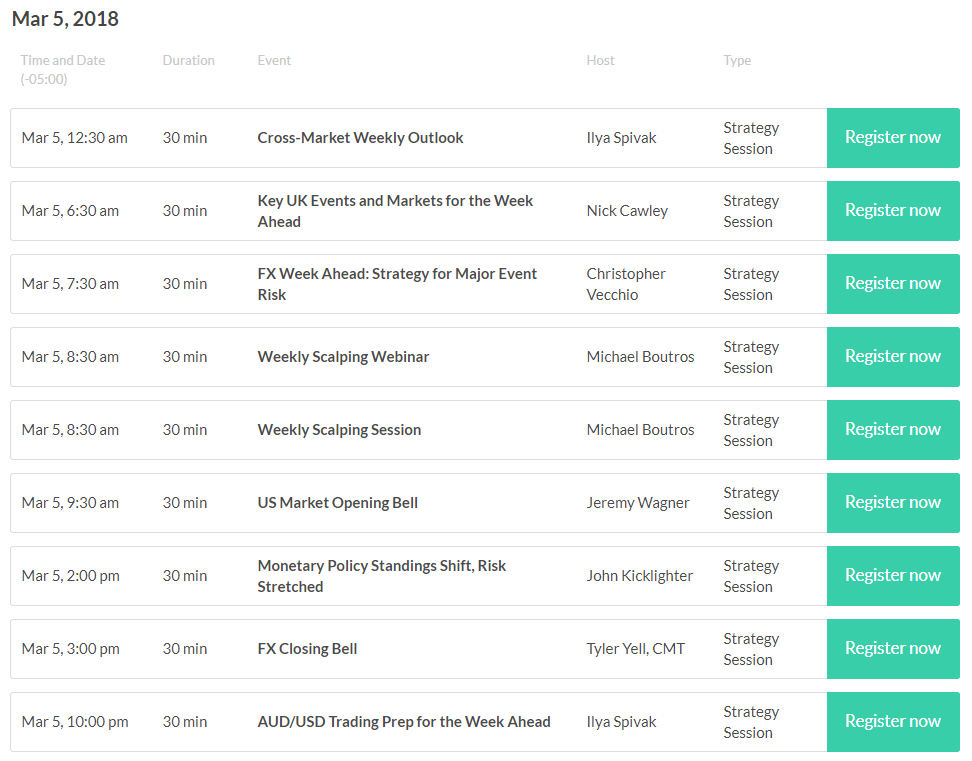972x761 pixels.
Task: Click the Time and Date column header
Action: (x=63, y=69)
